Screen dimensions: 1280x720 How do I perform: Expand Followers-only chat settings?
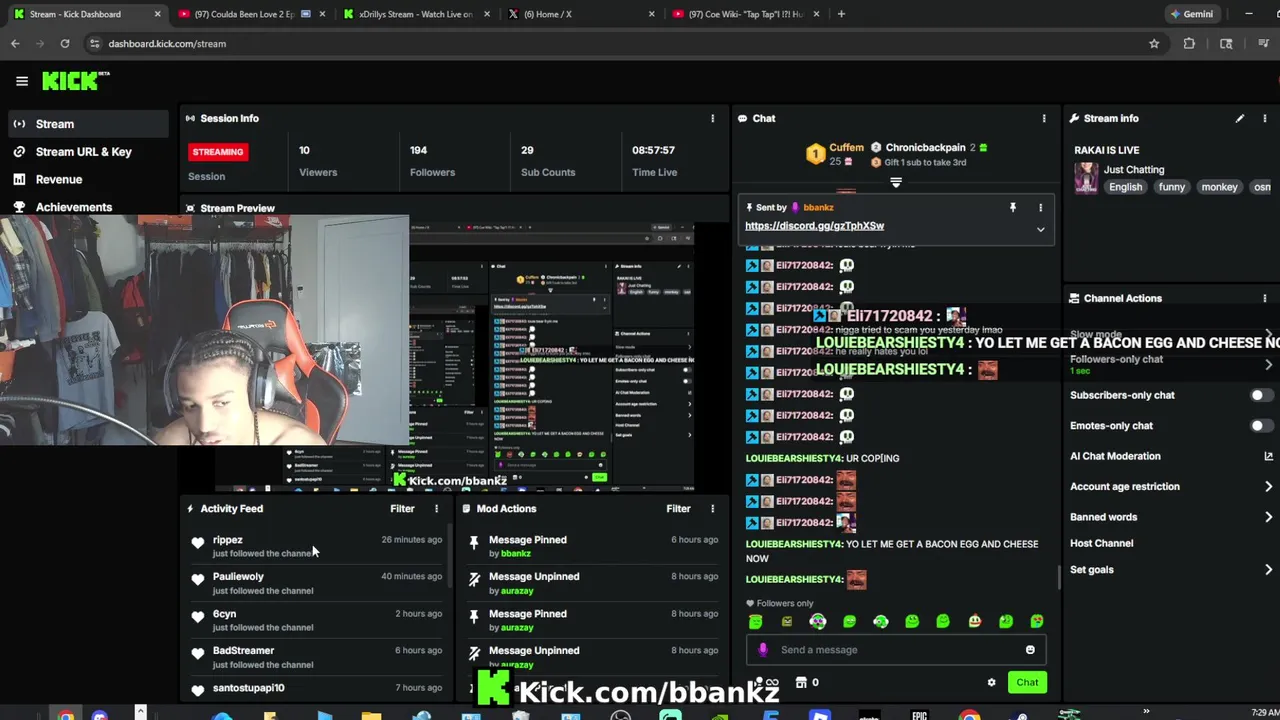tap(1268, 364)
